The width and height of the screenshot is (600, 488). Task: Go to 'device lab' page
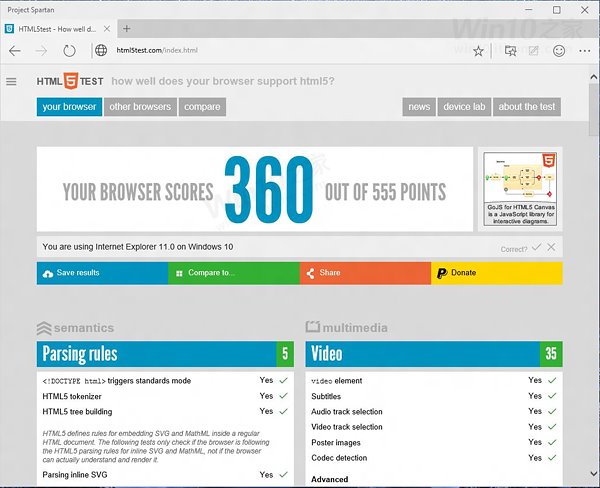click(464, 107)
